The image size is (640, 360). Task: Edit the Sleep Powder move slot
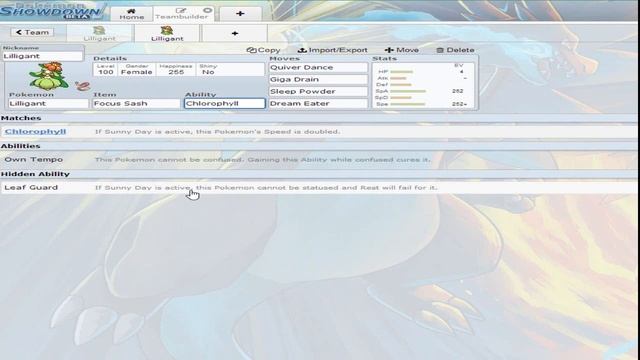point(318,91)
